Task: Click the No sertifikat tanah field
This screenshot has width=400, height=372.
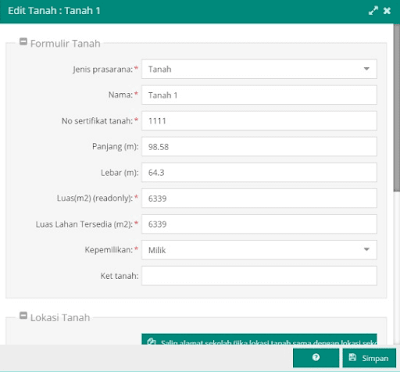Action: pyautogui.click(x=259, y=121)
